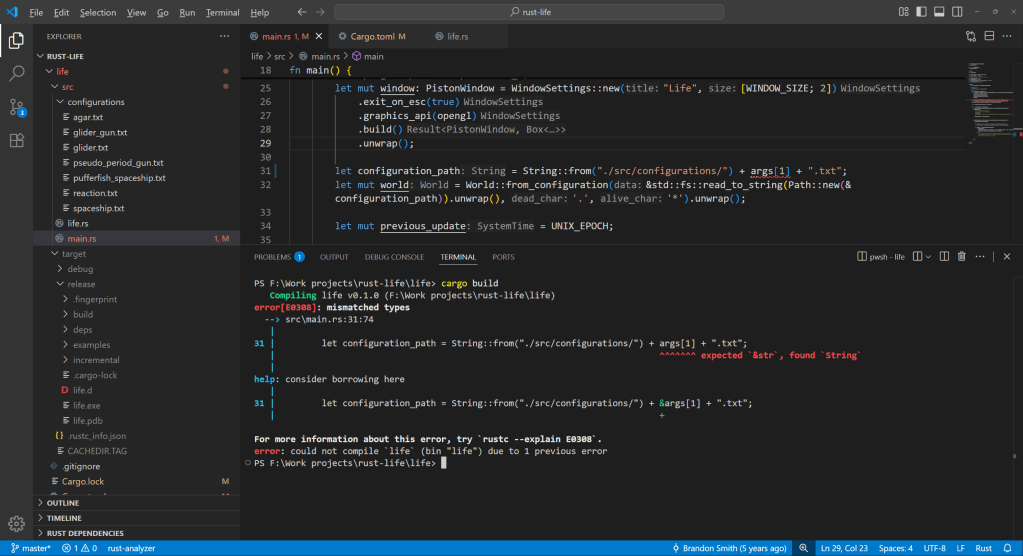This screenshot has width=1023, height=556.
Task: Open pufferfish_spaceship.txt file
Action: (137, 178)
